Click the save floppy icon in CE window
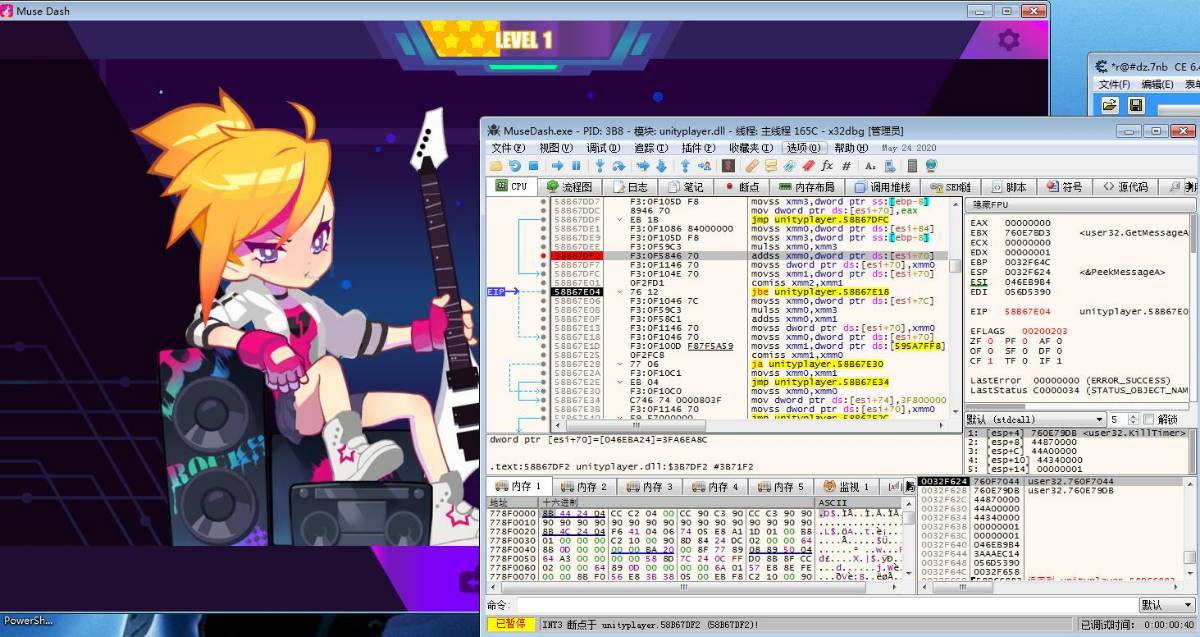Image resolution: width=1200 pixels, height=637 pixels. [1137, 105]
